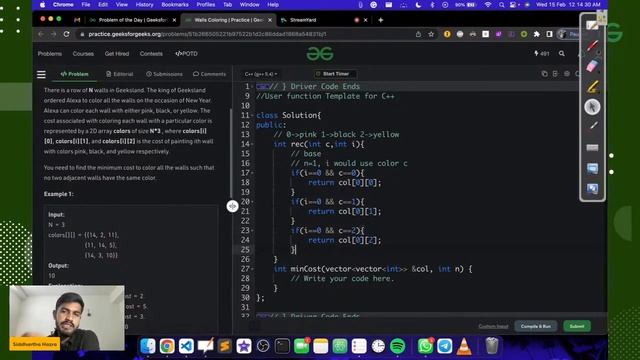
Task: Click the GeeksforGeeks logo
Action: tap(320, 53)
